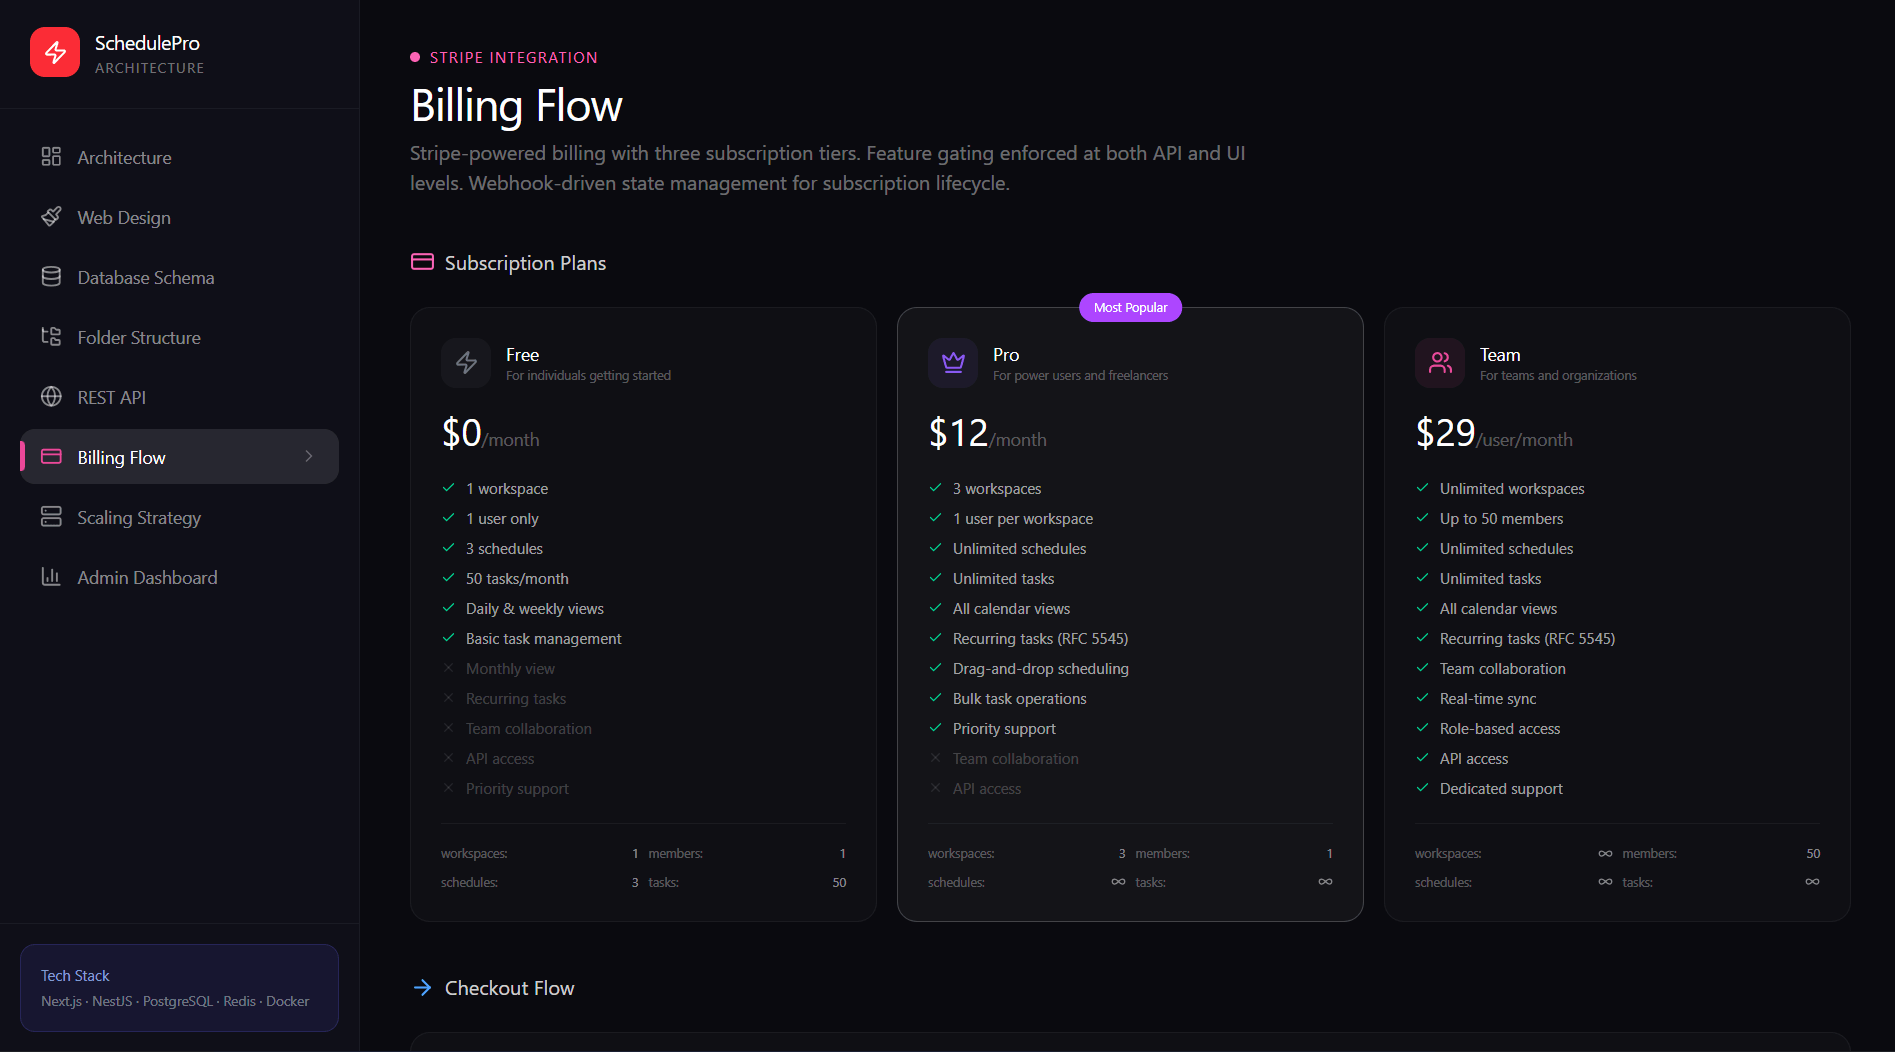Click the arrow icon beside Checkout Flow
This screenshot has height=1052, width=1895.
pyautogui.click(x=422, y=987)
